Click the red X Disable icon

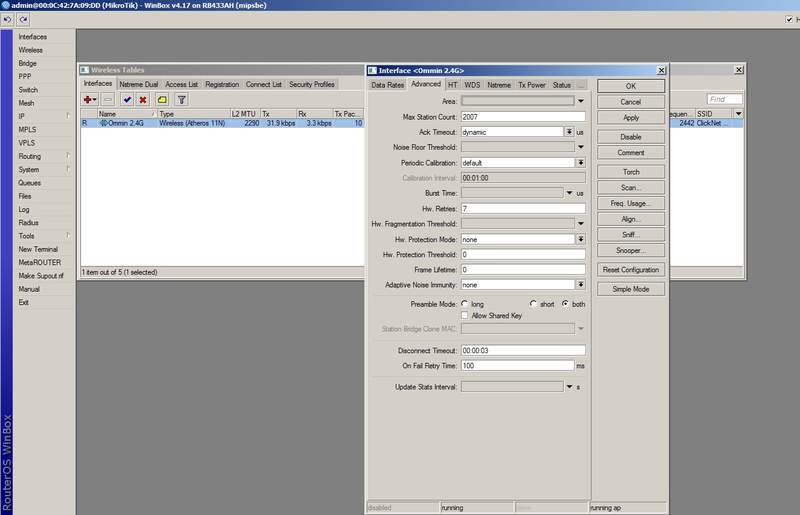pyautogui.click(x=143, y=100)
